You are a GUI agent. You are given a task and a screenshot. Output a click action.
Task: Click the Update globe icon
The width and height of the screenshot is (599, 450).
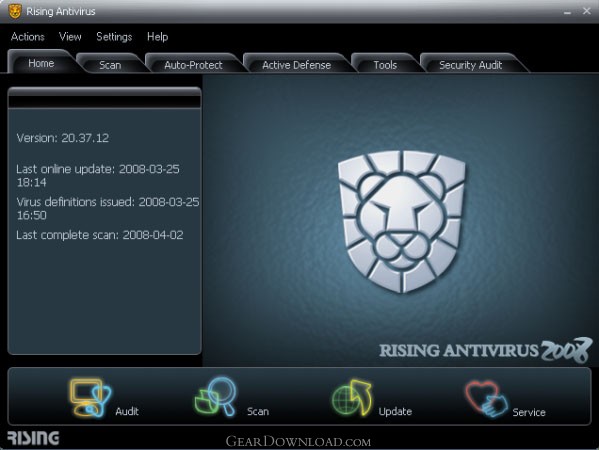click(352, 398)
